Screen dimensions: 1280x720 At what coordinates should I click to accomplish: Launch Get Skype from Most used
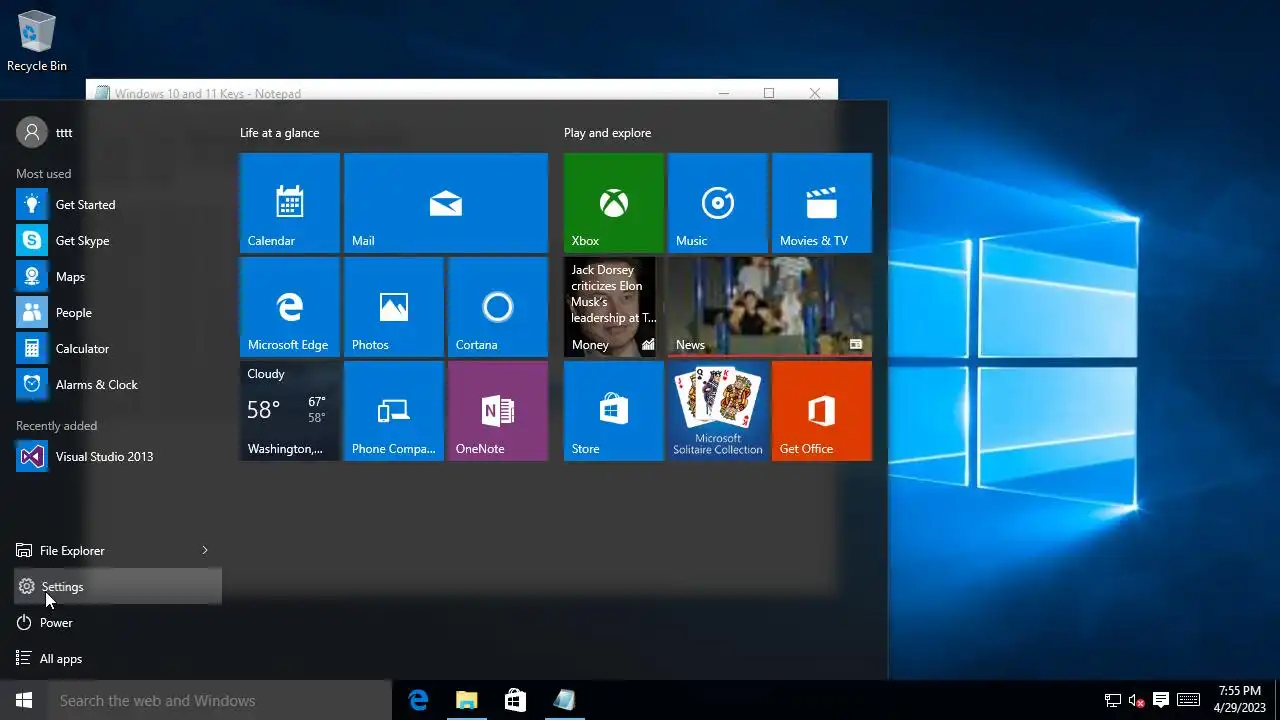(118, 241)
